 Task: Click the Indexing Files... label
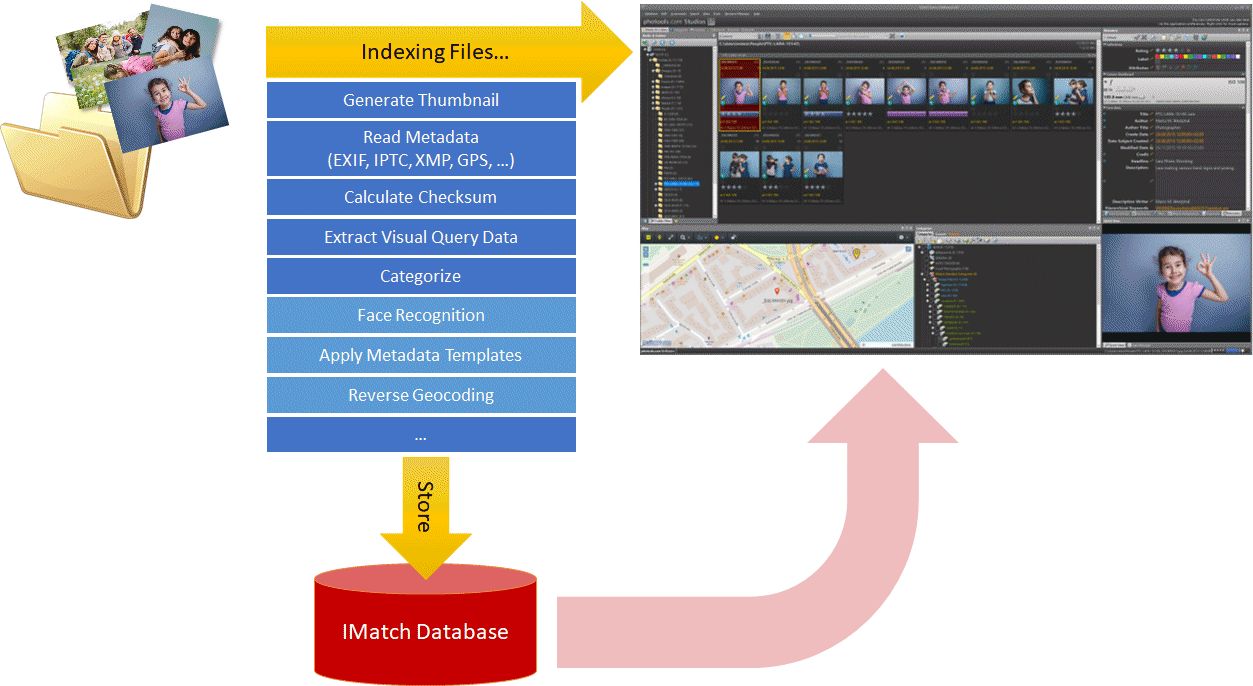pos(435,52)
